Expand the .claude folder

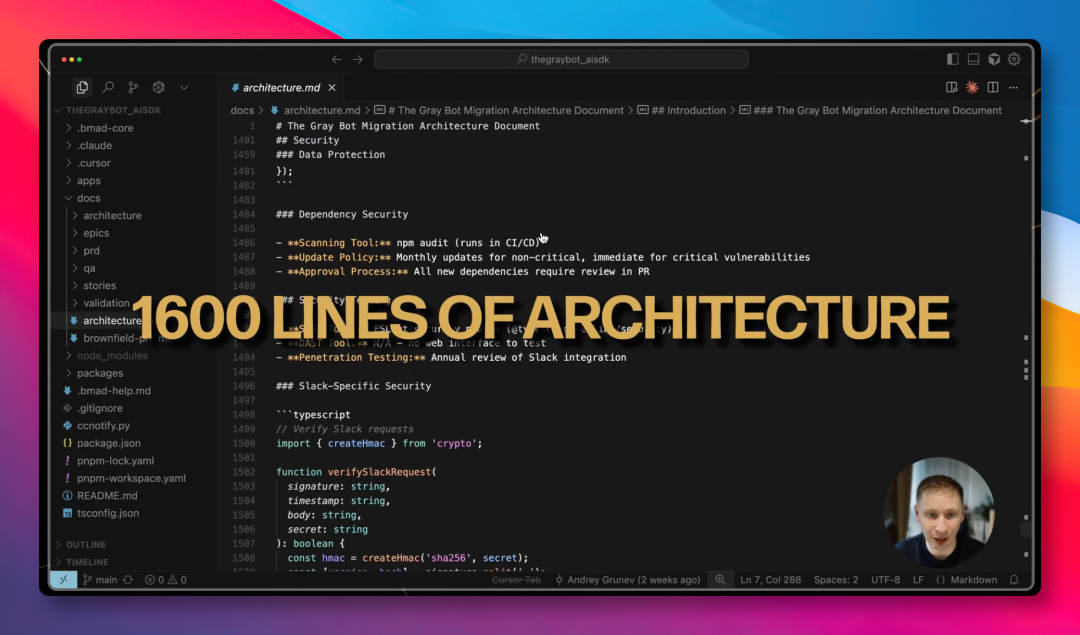pyautogui.click(x=94, y=145)
